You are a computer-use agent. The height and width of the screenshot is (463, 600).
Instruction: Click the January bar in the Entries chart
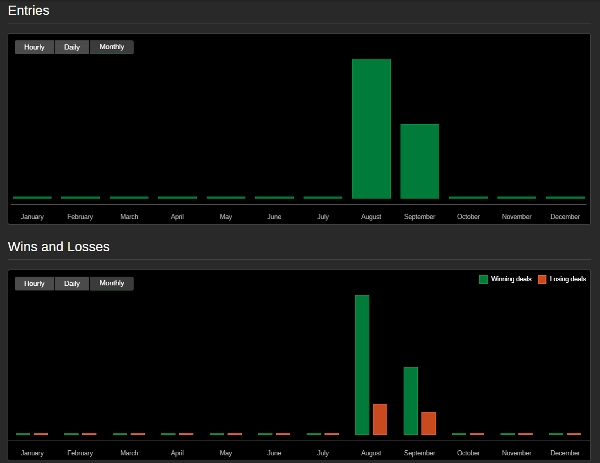(x=31, y=198)
